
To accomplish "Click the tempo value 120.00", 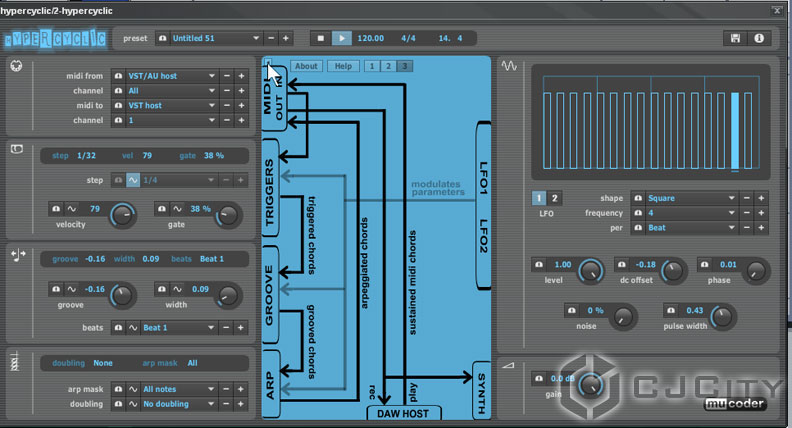I will [371, 38].
